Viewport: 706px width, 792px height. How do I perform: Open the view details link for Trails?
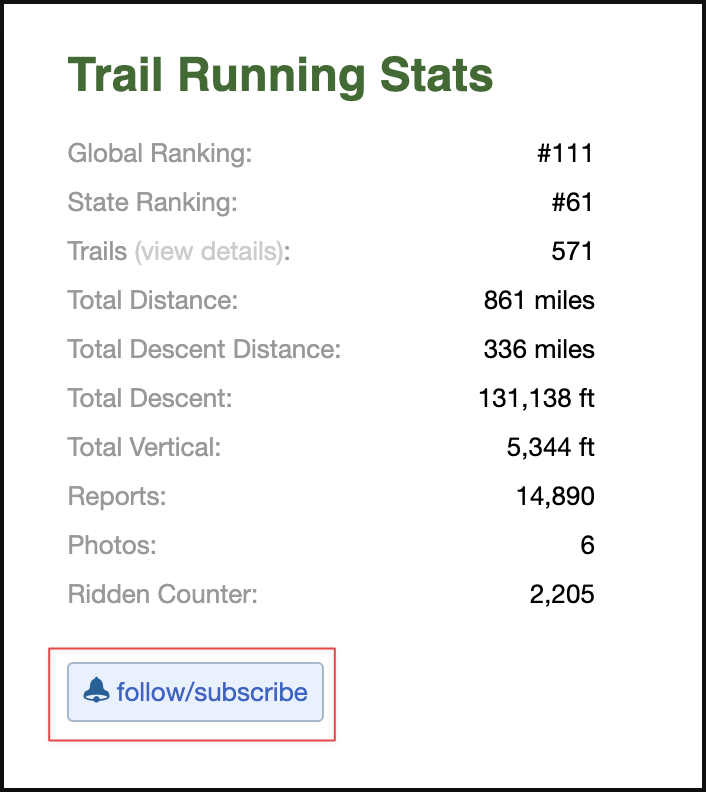click(209, 252)
